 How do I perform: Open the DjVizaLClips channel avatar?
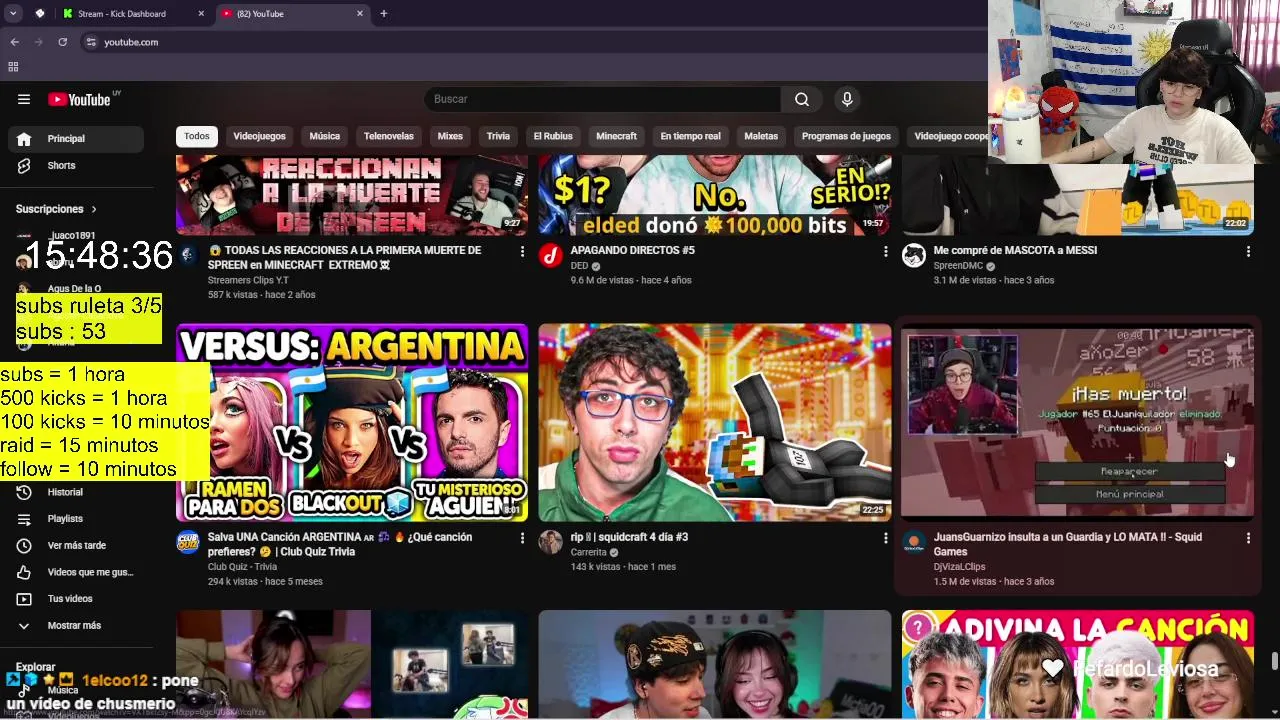pyautogui.click(x=913, y=542)
